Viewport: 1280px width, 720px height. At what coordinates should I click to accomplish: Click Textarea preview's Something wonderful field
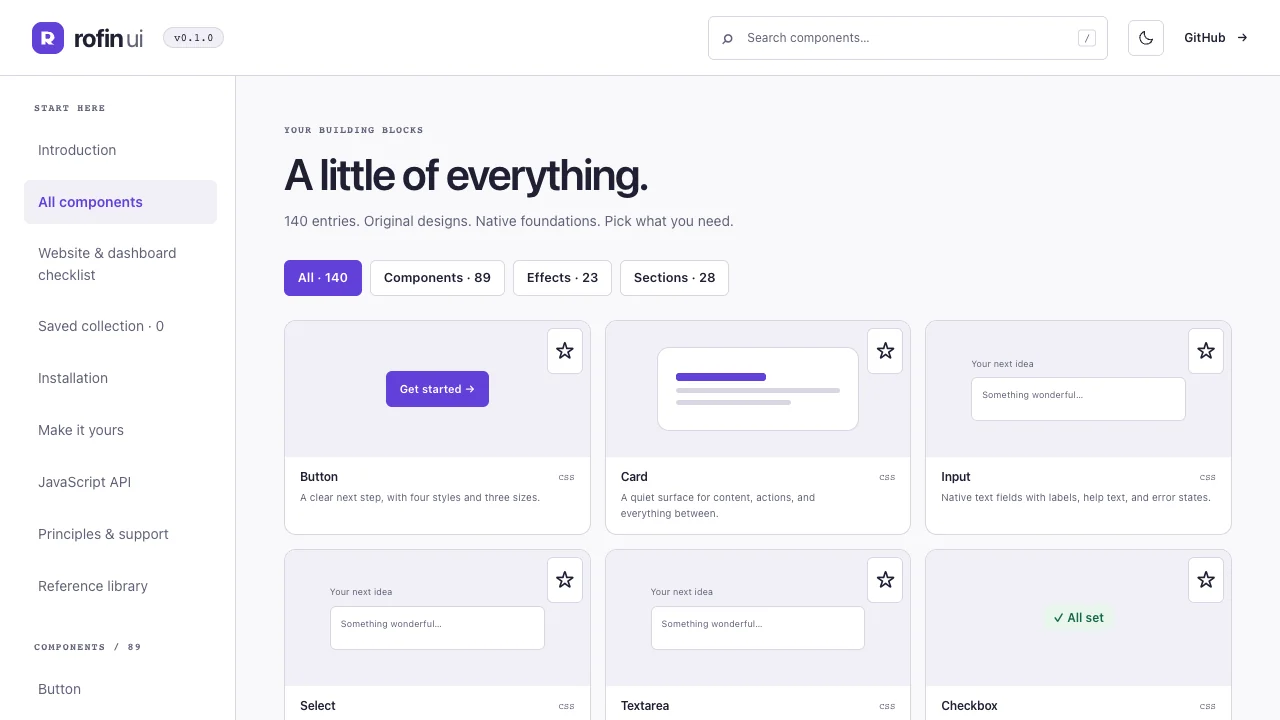point(758,628)
